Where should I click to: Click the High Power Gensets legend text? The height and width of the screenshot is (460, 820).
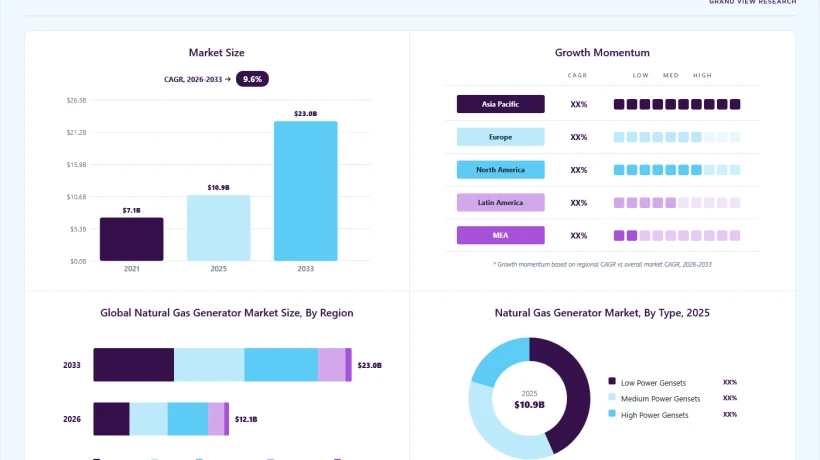(x=655, y=415)
